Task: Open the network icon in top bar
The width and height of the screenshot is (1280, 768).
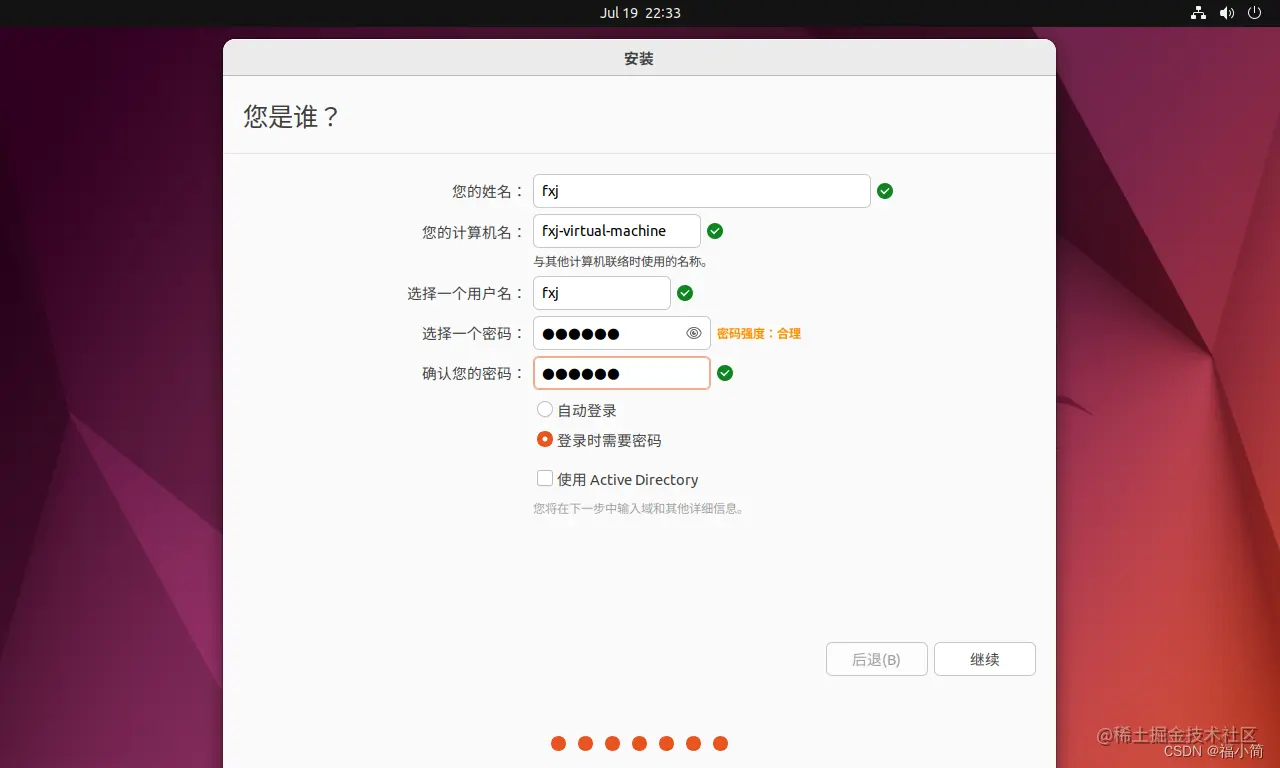Action: tap(1198, 13)
